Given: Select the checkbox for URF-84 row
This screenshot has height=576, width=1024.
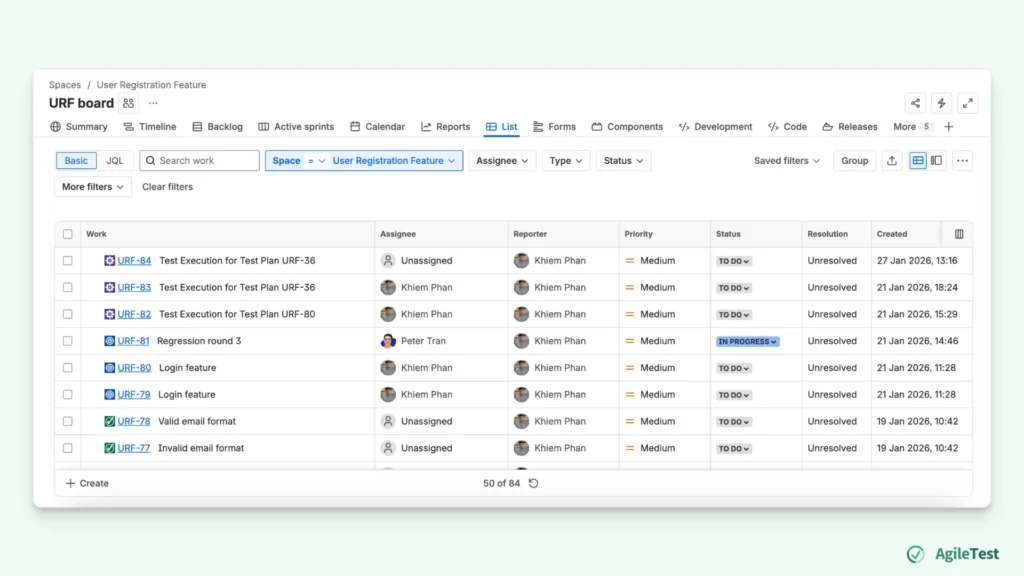Looking at the screenshot, I should (67, 261).
